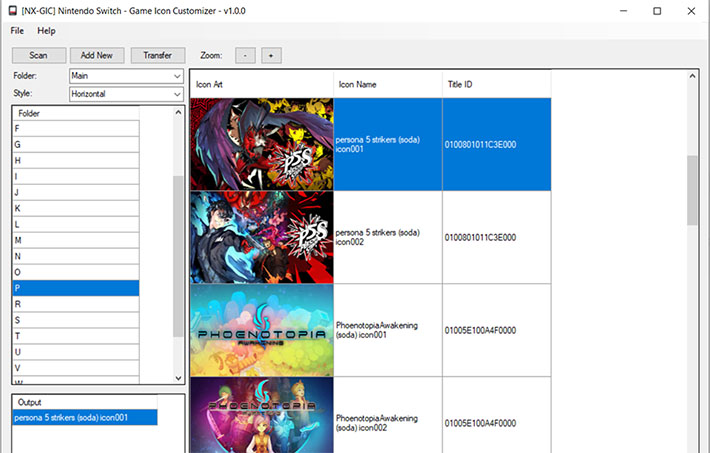Click the Icon Name column header
The width and height of the screenshot is (710, 453).
(x=388, y=84)
